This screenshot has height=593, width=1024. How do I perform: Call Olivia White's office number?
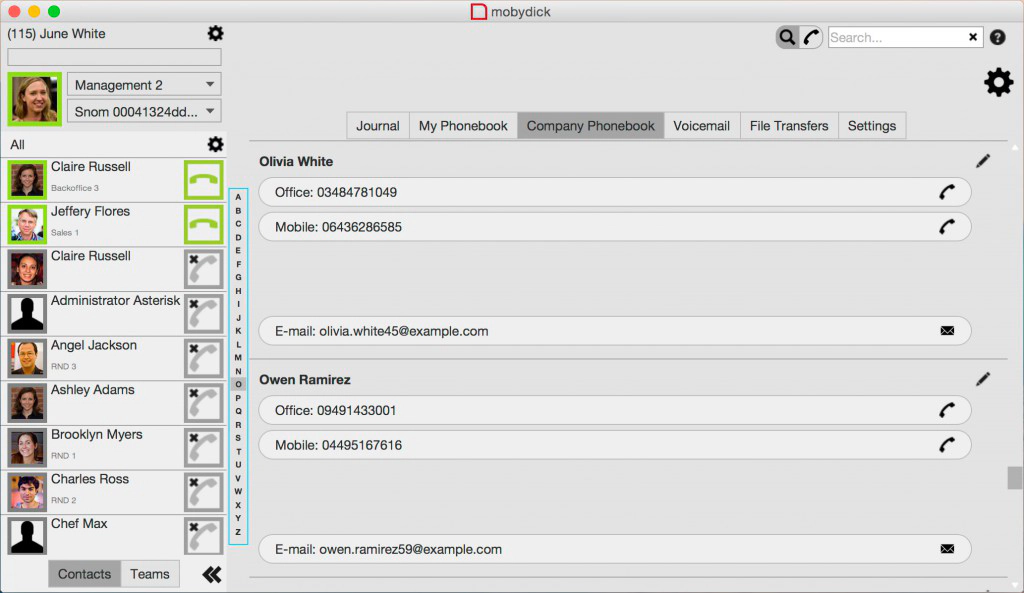pos(946,192)
